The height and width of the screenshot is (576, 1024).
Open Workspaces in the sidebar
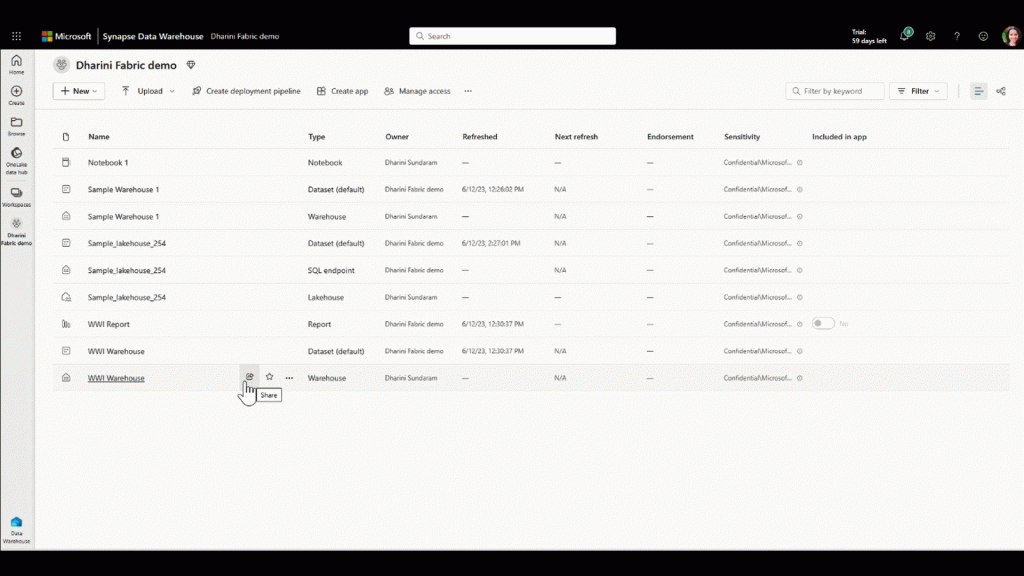(16, 197)
